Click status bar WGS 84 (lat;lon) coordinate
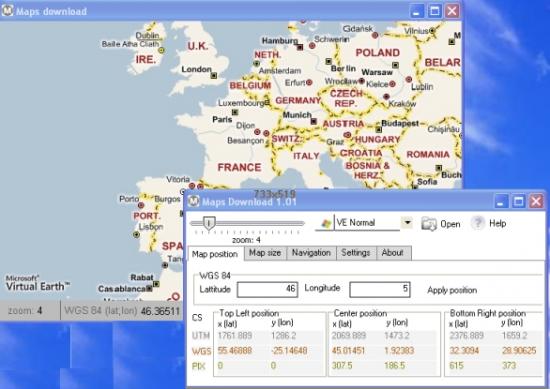This screenshot has width=550, height=389. (122, 311)
